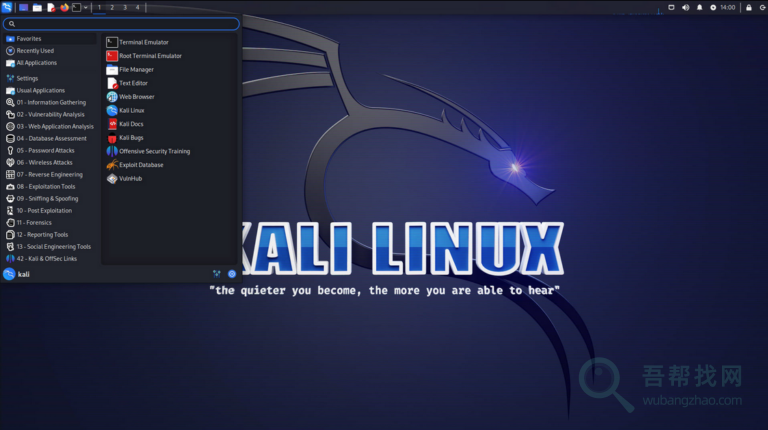The width and height of the screenshot is (768, 430).
Task: Click the log out icon in panel
Action: 761,7
